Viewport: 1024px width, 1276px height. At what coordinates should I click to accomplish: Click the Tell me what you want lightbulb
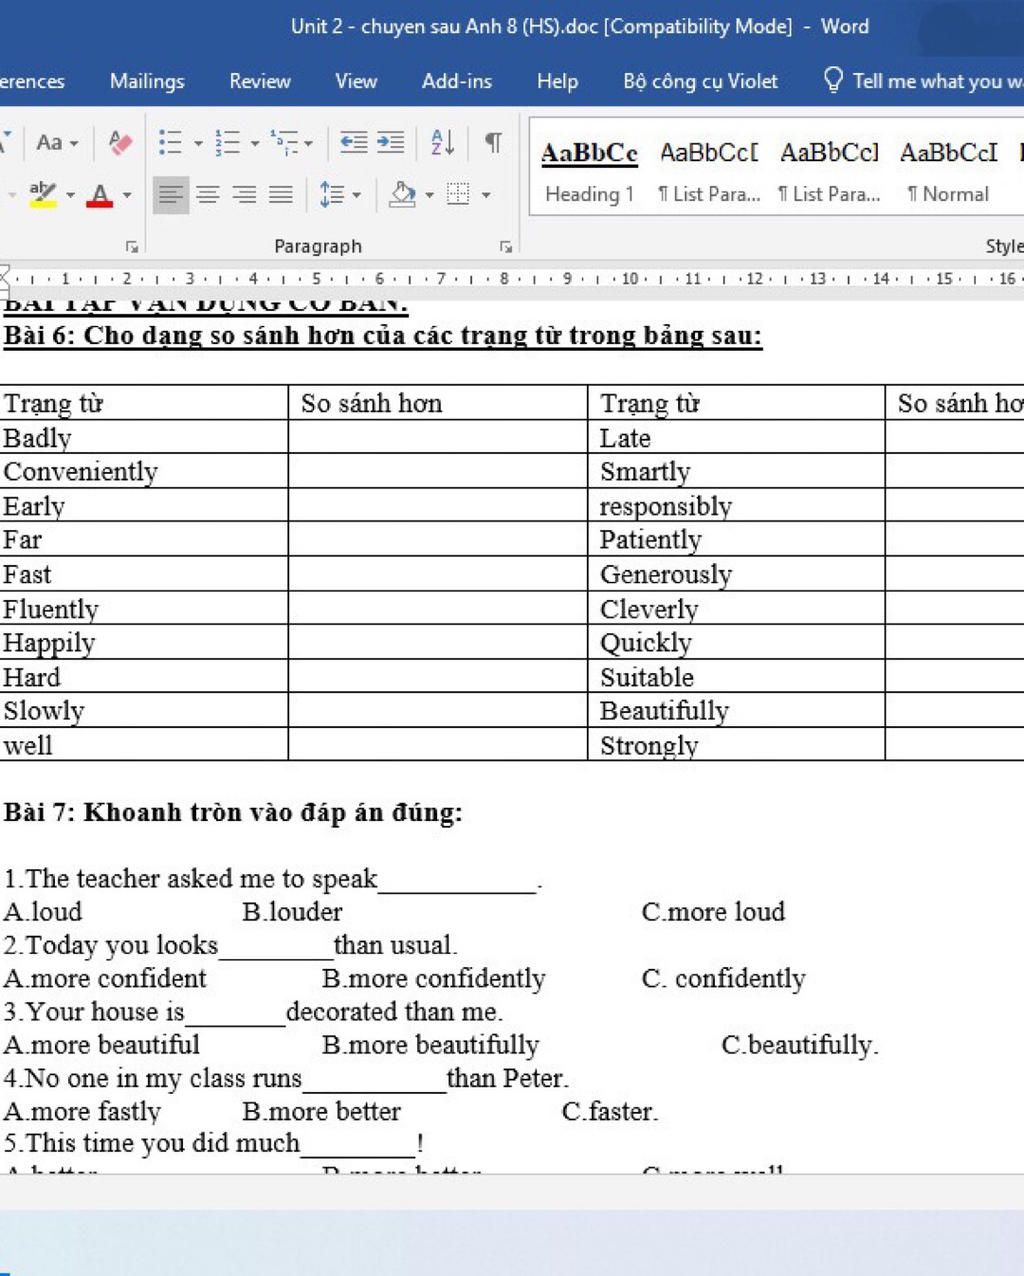(x=833, y=80)
